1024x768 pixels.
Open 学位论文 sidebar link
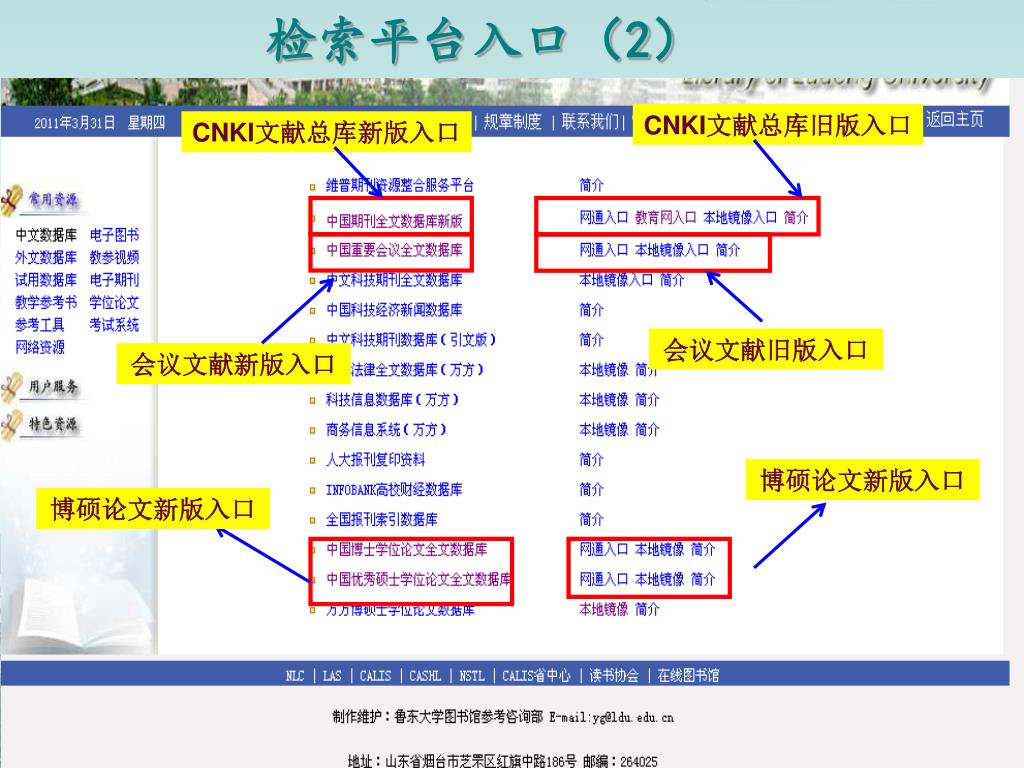coord(114,302)
